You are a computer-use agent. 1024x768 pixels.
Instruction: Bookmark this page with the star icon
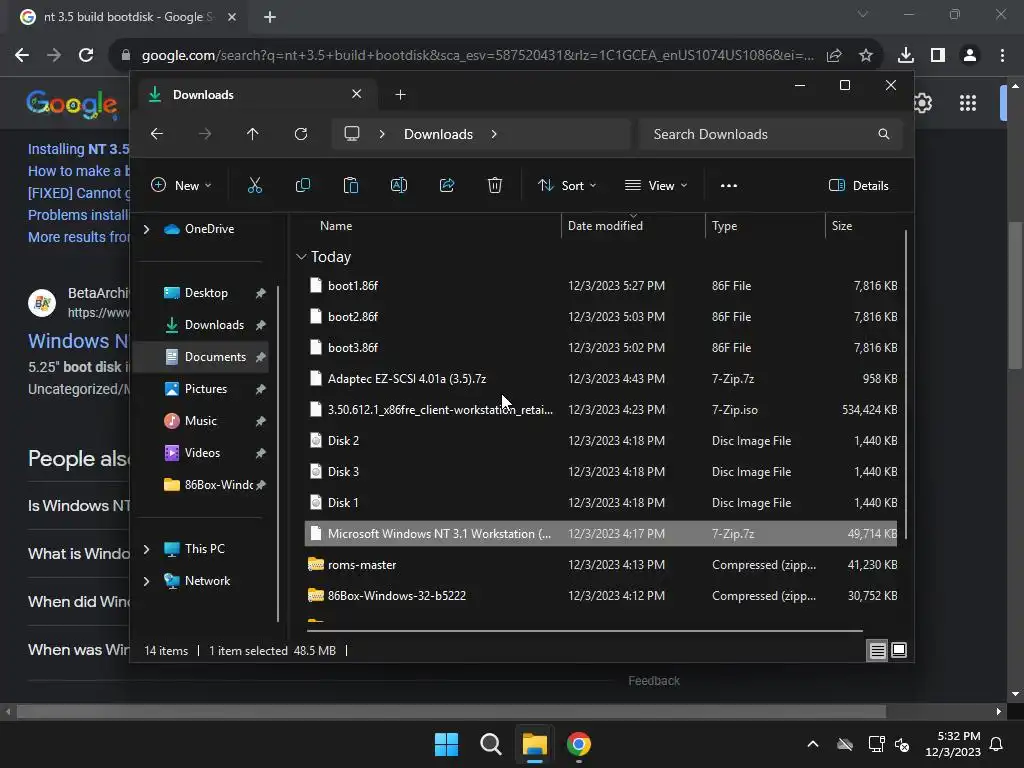pos(866,56)
